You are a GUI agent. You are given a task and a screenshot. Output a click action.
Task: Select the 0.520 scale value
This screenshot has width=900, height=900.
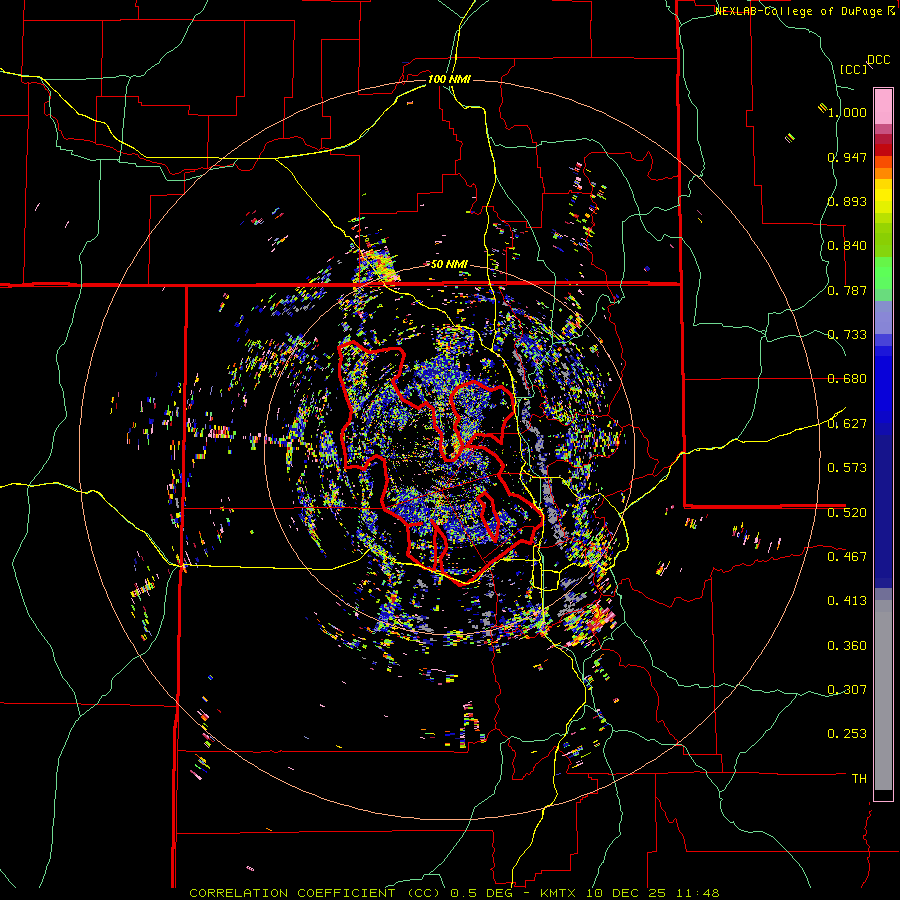[x=847, y=512]
